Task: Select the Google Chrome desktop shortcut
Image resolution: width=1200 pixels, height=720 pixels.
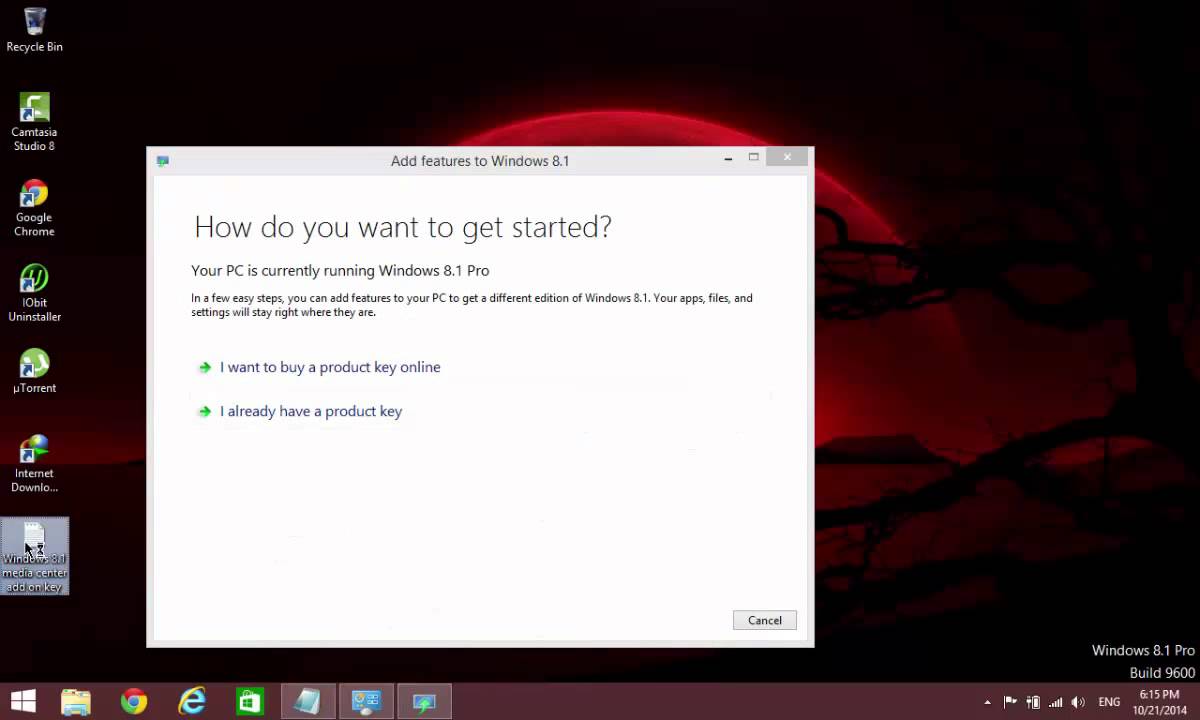Action: [x=34, y=208]
